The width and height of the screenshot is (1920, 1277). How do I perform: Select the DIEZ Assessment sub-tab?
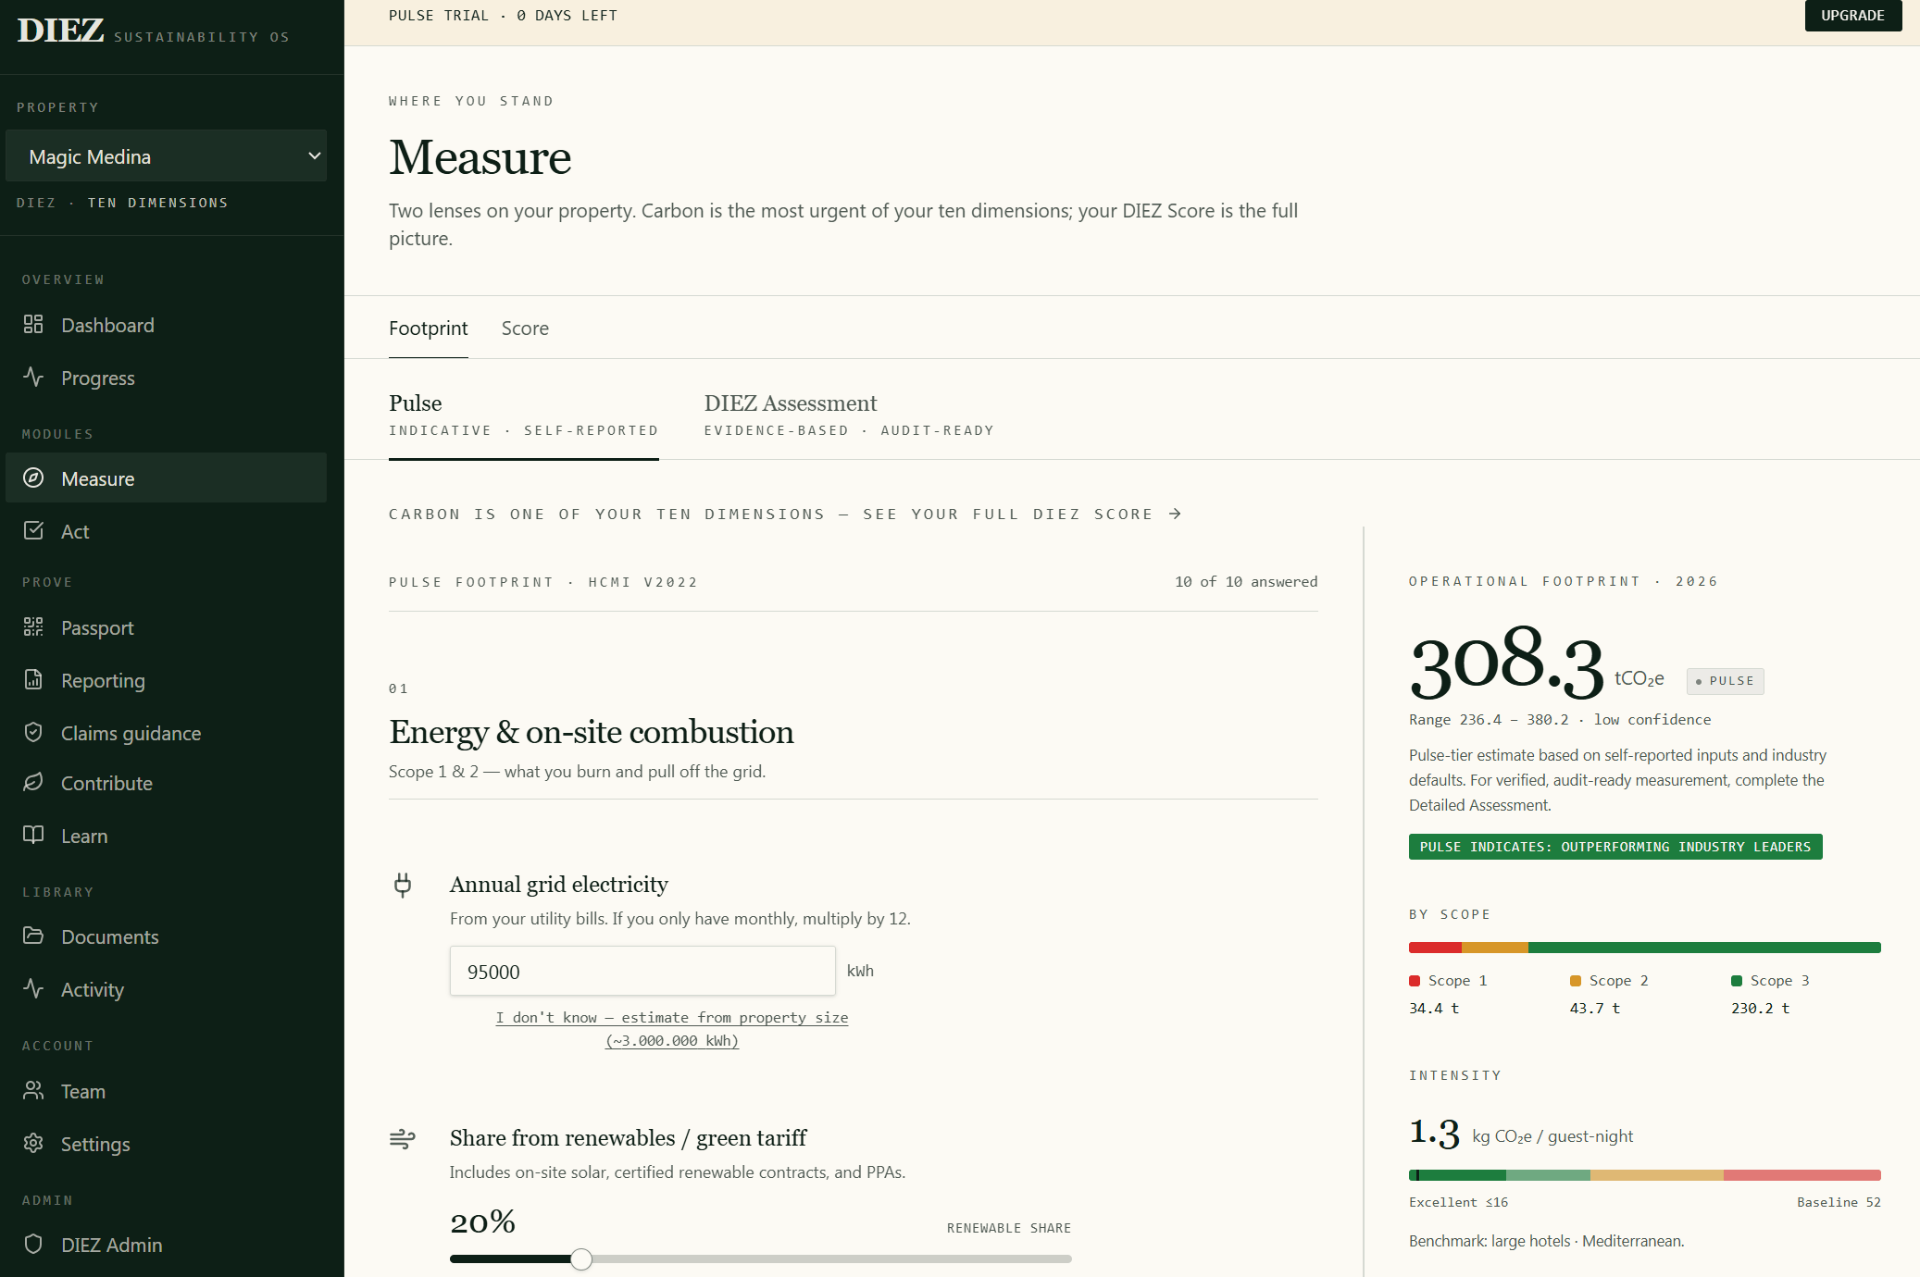(849, 415)
